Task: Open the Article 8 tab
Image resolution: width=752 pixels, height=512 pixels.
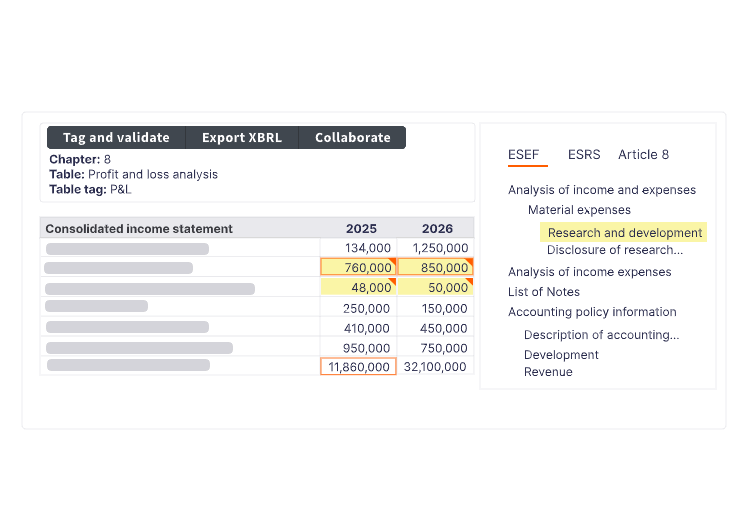Action: [x=643, y=155]
